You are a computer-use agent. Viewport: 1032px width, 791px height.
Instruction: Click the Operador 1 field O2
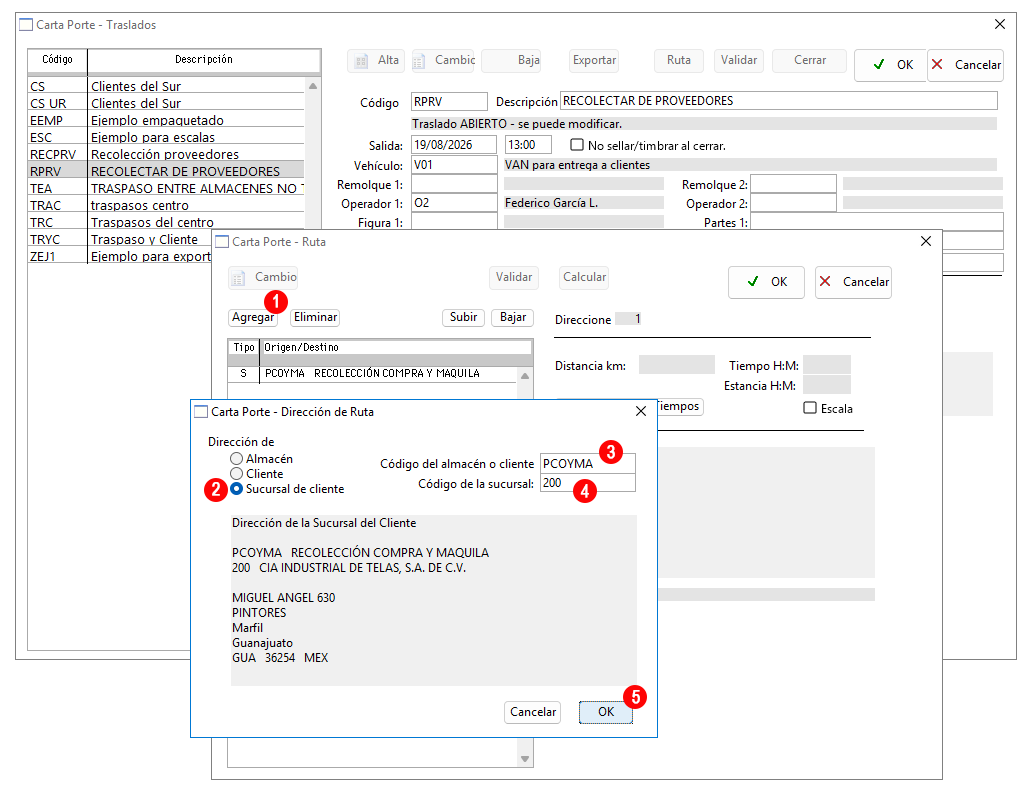pos(454,203)
